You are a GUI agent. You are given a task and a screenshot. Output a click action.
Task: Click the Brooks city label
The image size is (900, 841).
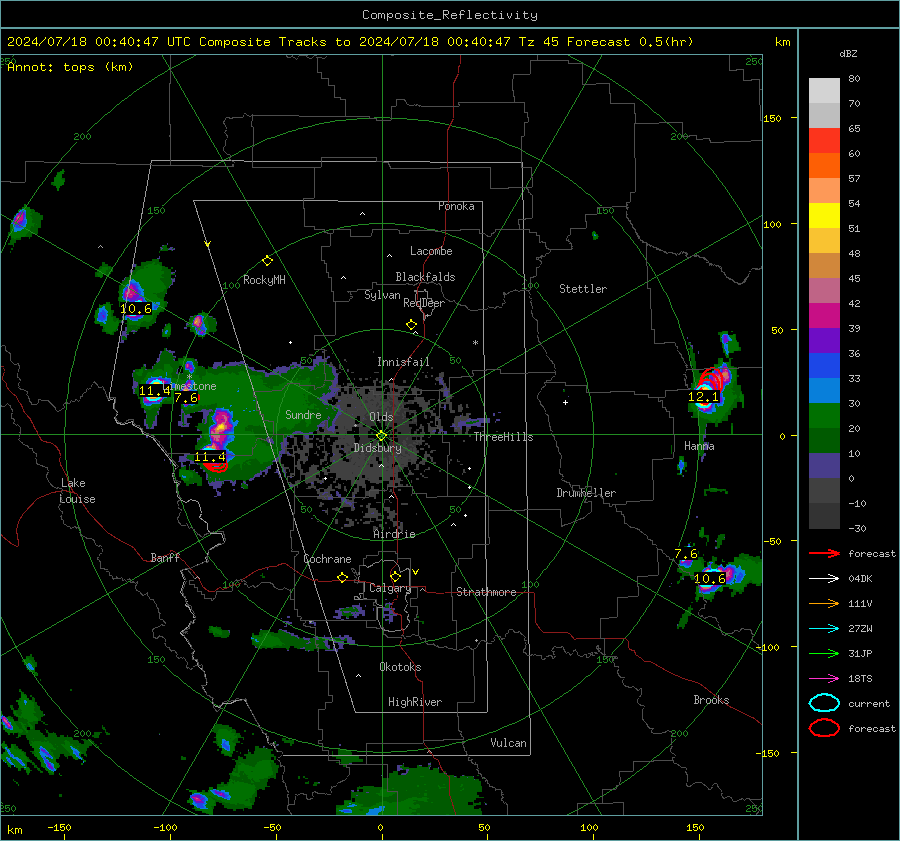(711, 700)
